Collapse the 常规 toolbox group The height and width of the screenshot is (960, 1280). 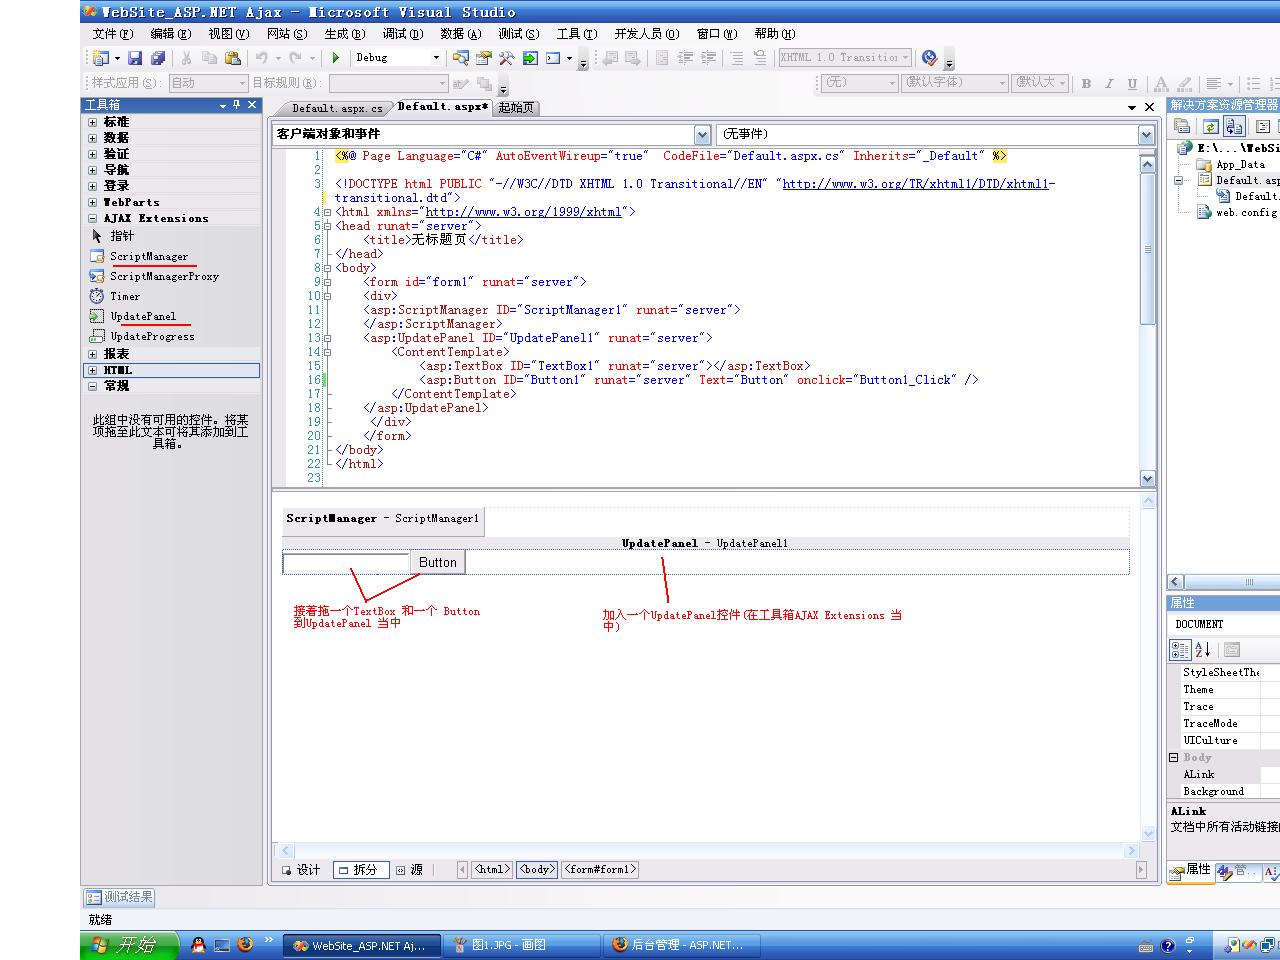pyautogui.click(x=93, y=386)
